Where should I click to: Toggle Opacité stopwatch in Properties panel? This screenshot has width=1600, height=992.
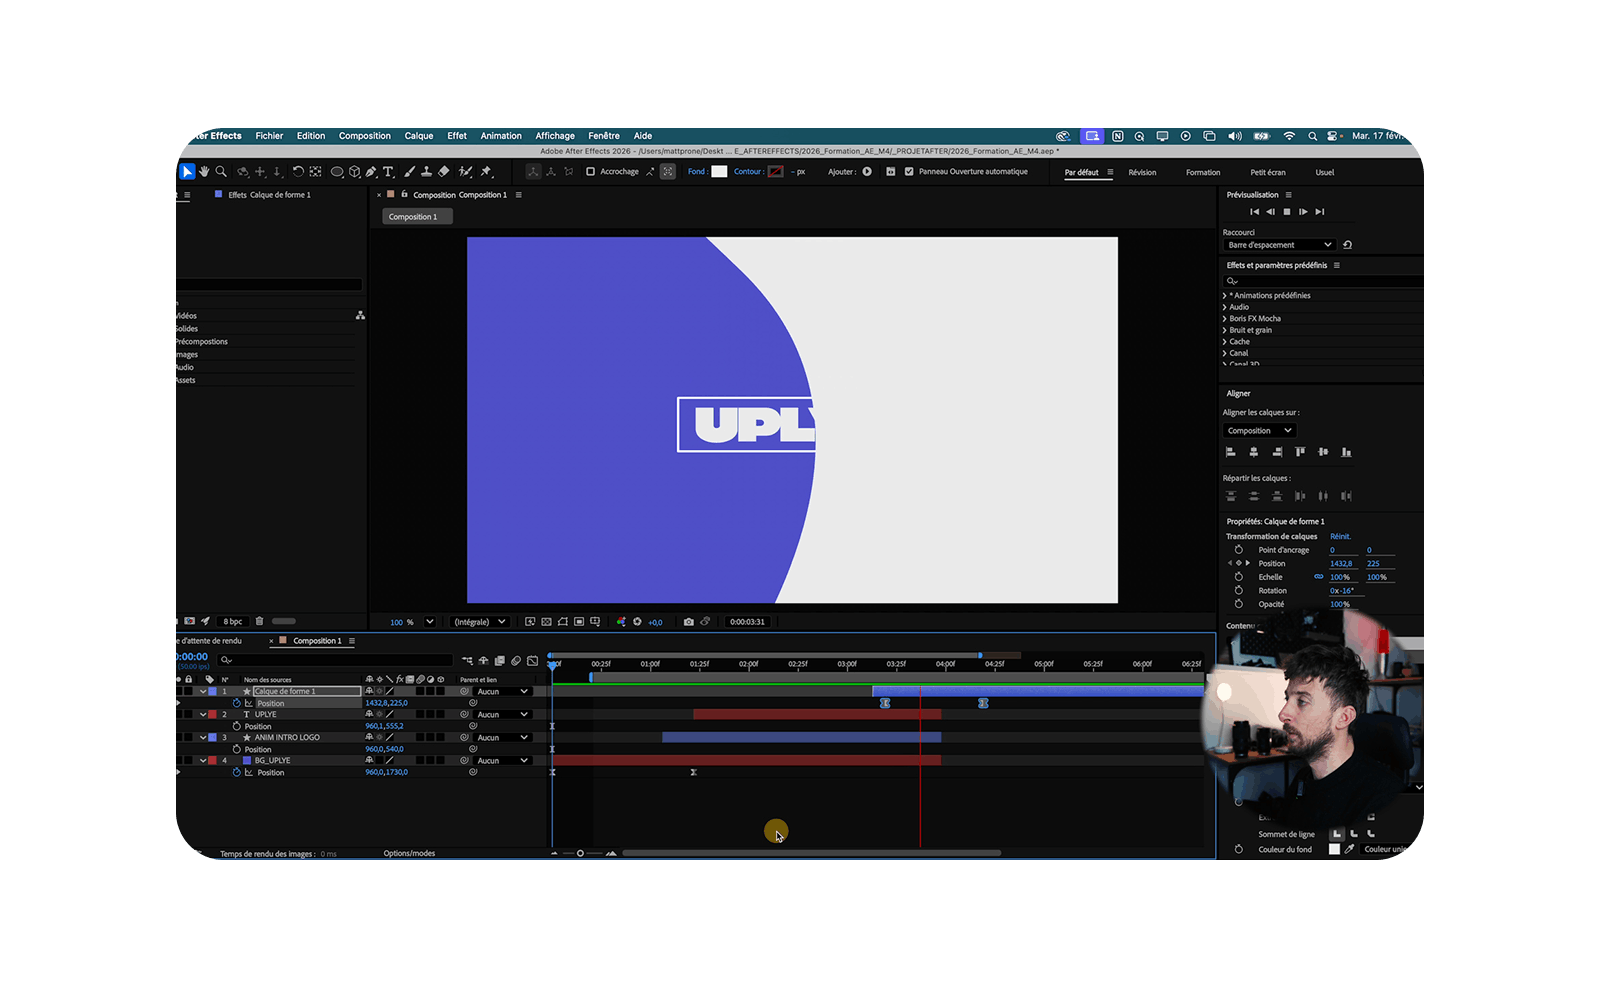[x=1239, y=604]
